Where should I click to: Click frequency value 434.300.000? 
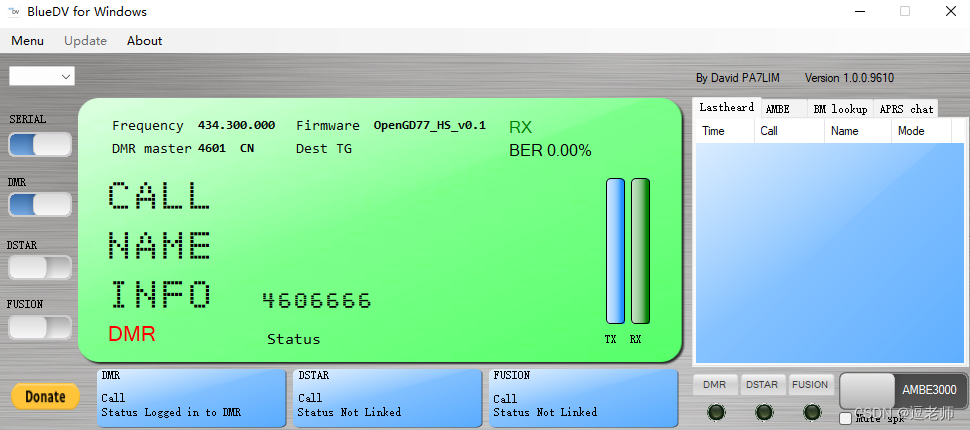point(236,125)
